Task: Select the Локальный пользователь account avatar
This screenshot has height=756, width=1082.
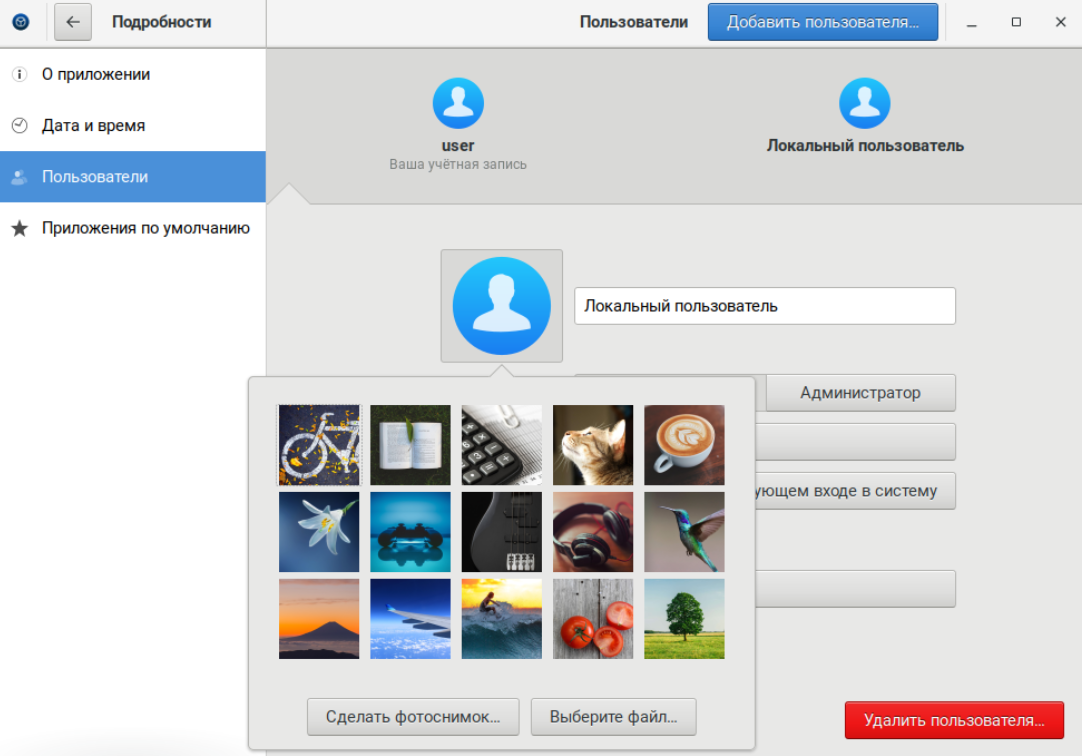Action: [x=864, y=104]
